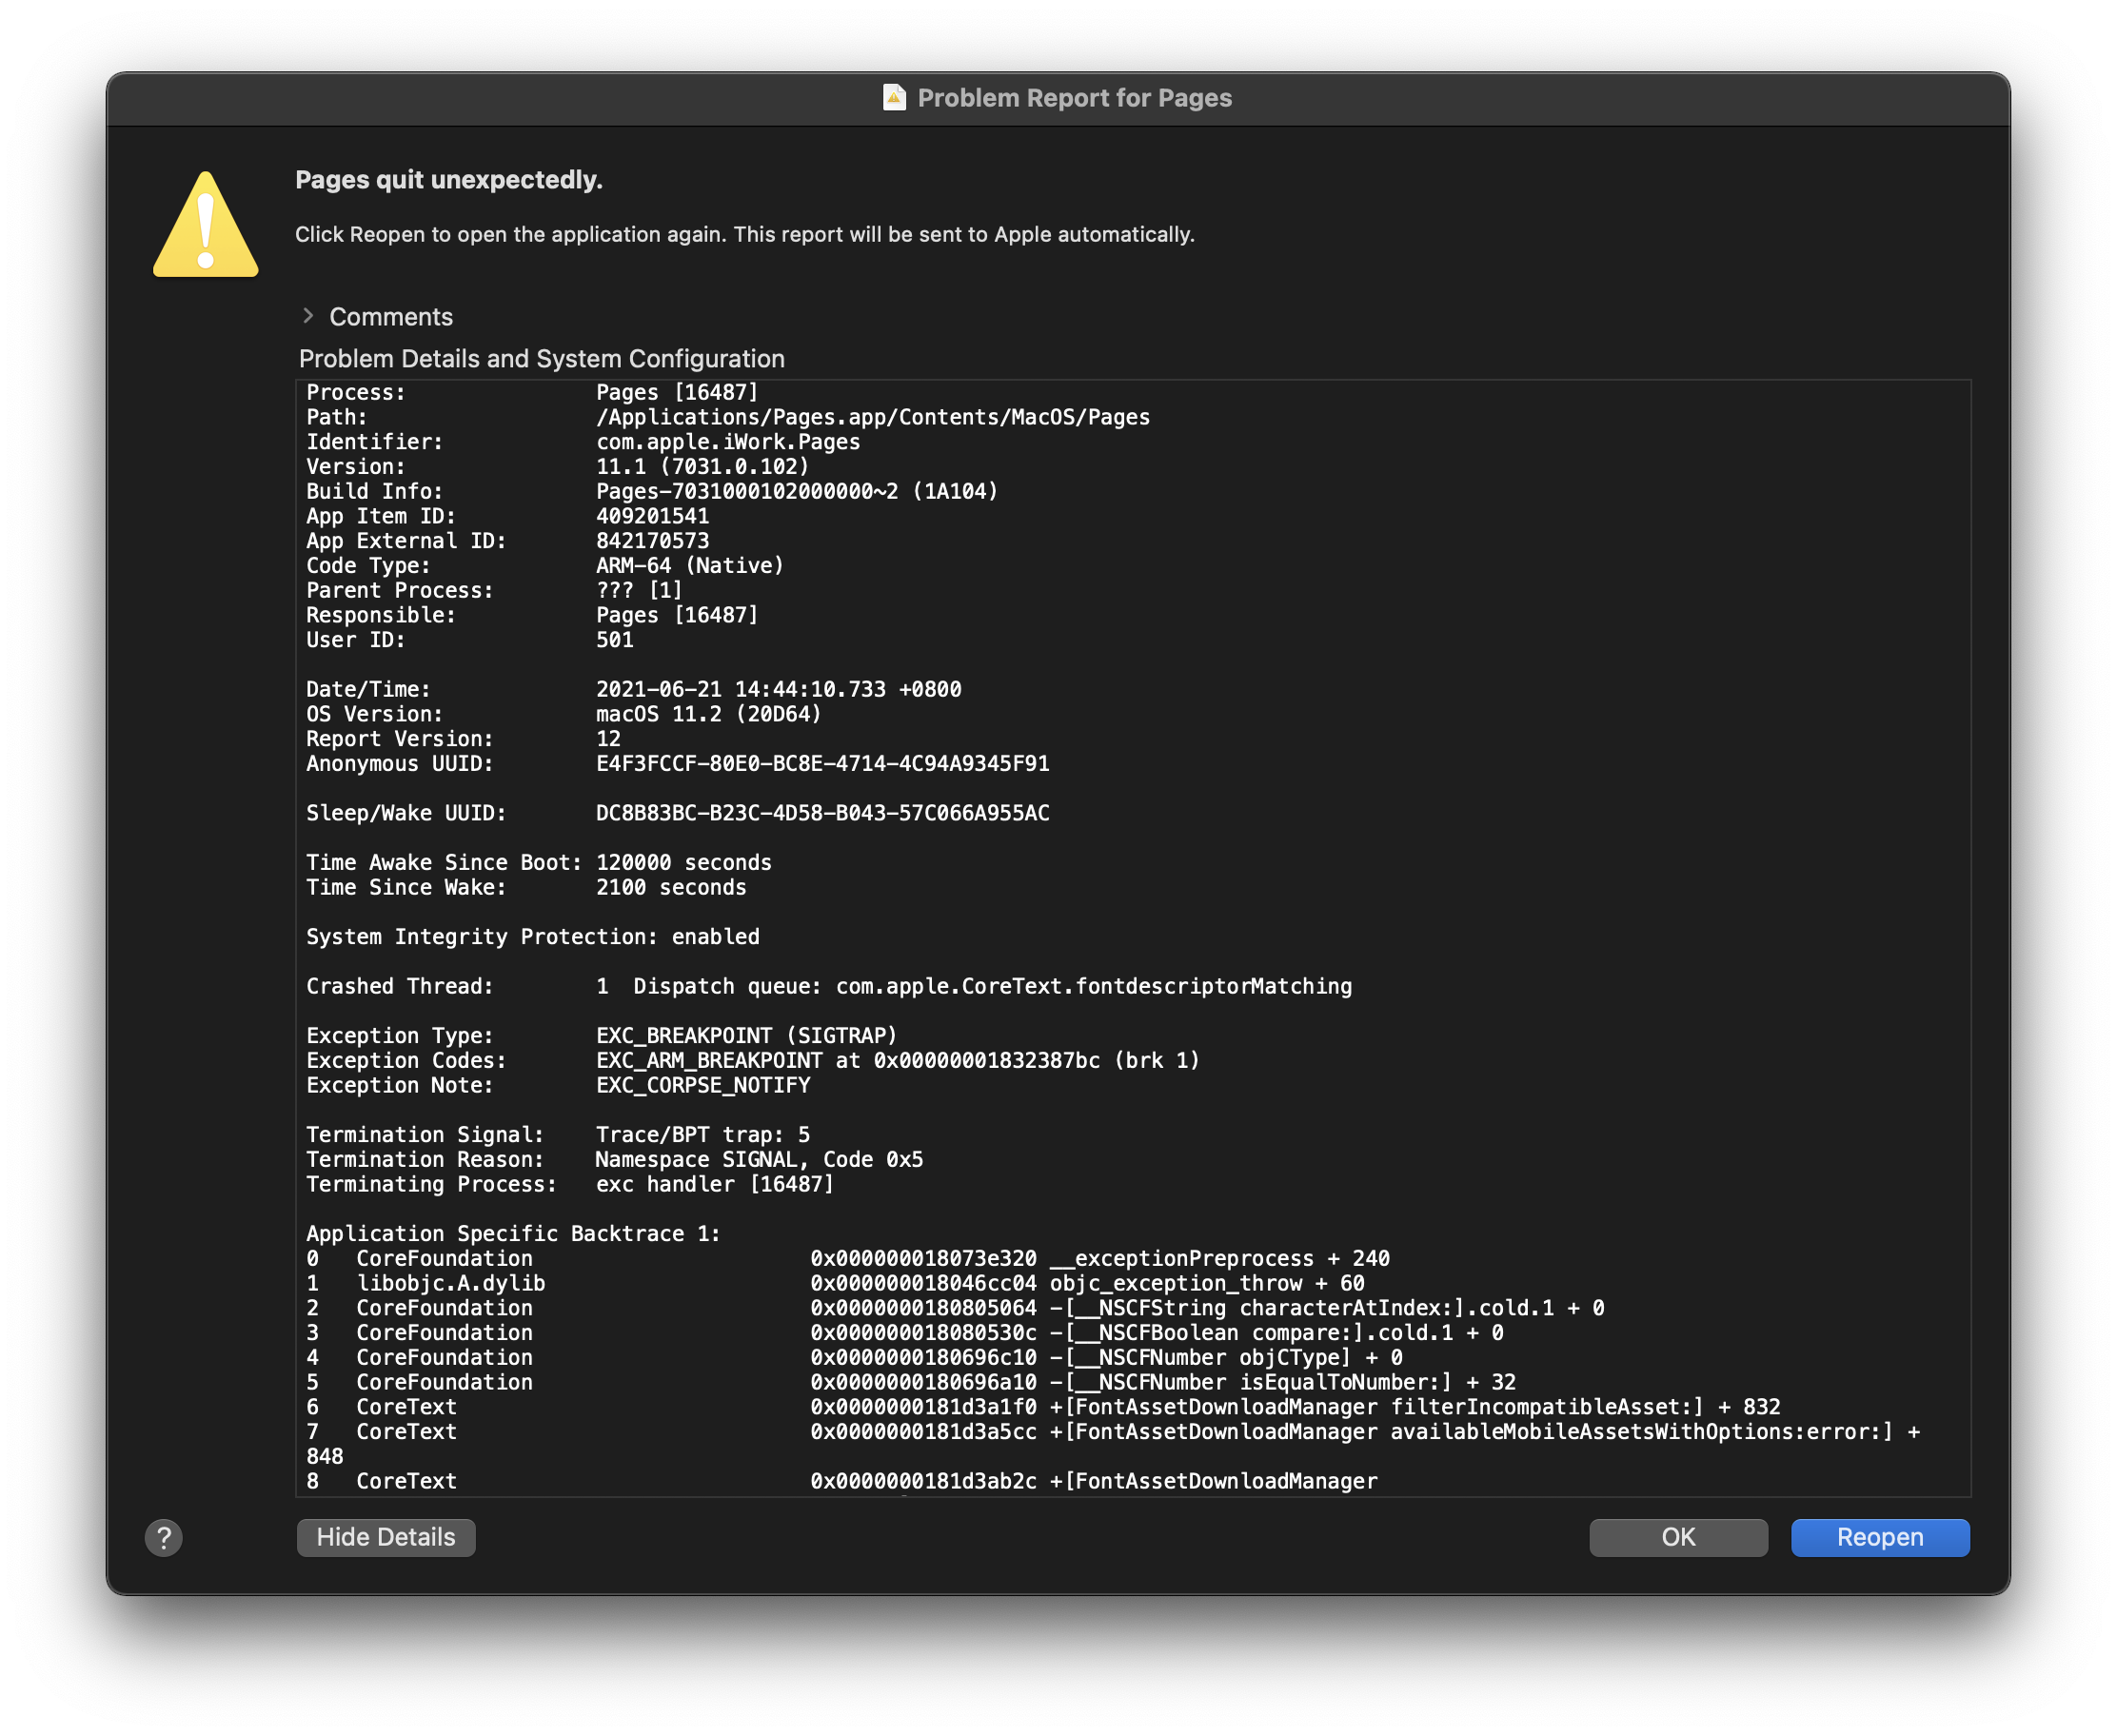Click the OK button
The width and height of the screenshot is (2117, 1736).
point(1677,1537)
